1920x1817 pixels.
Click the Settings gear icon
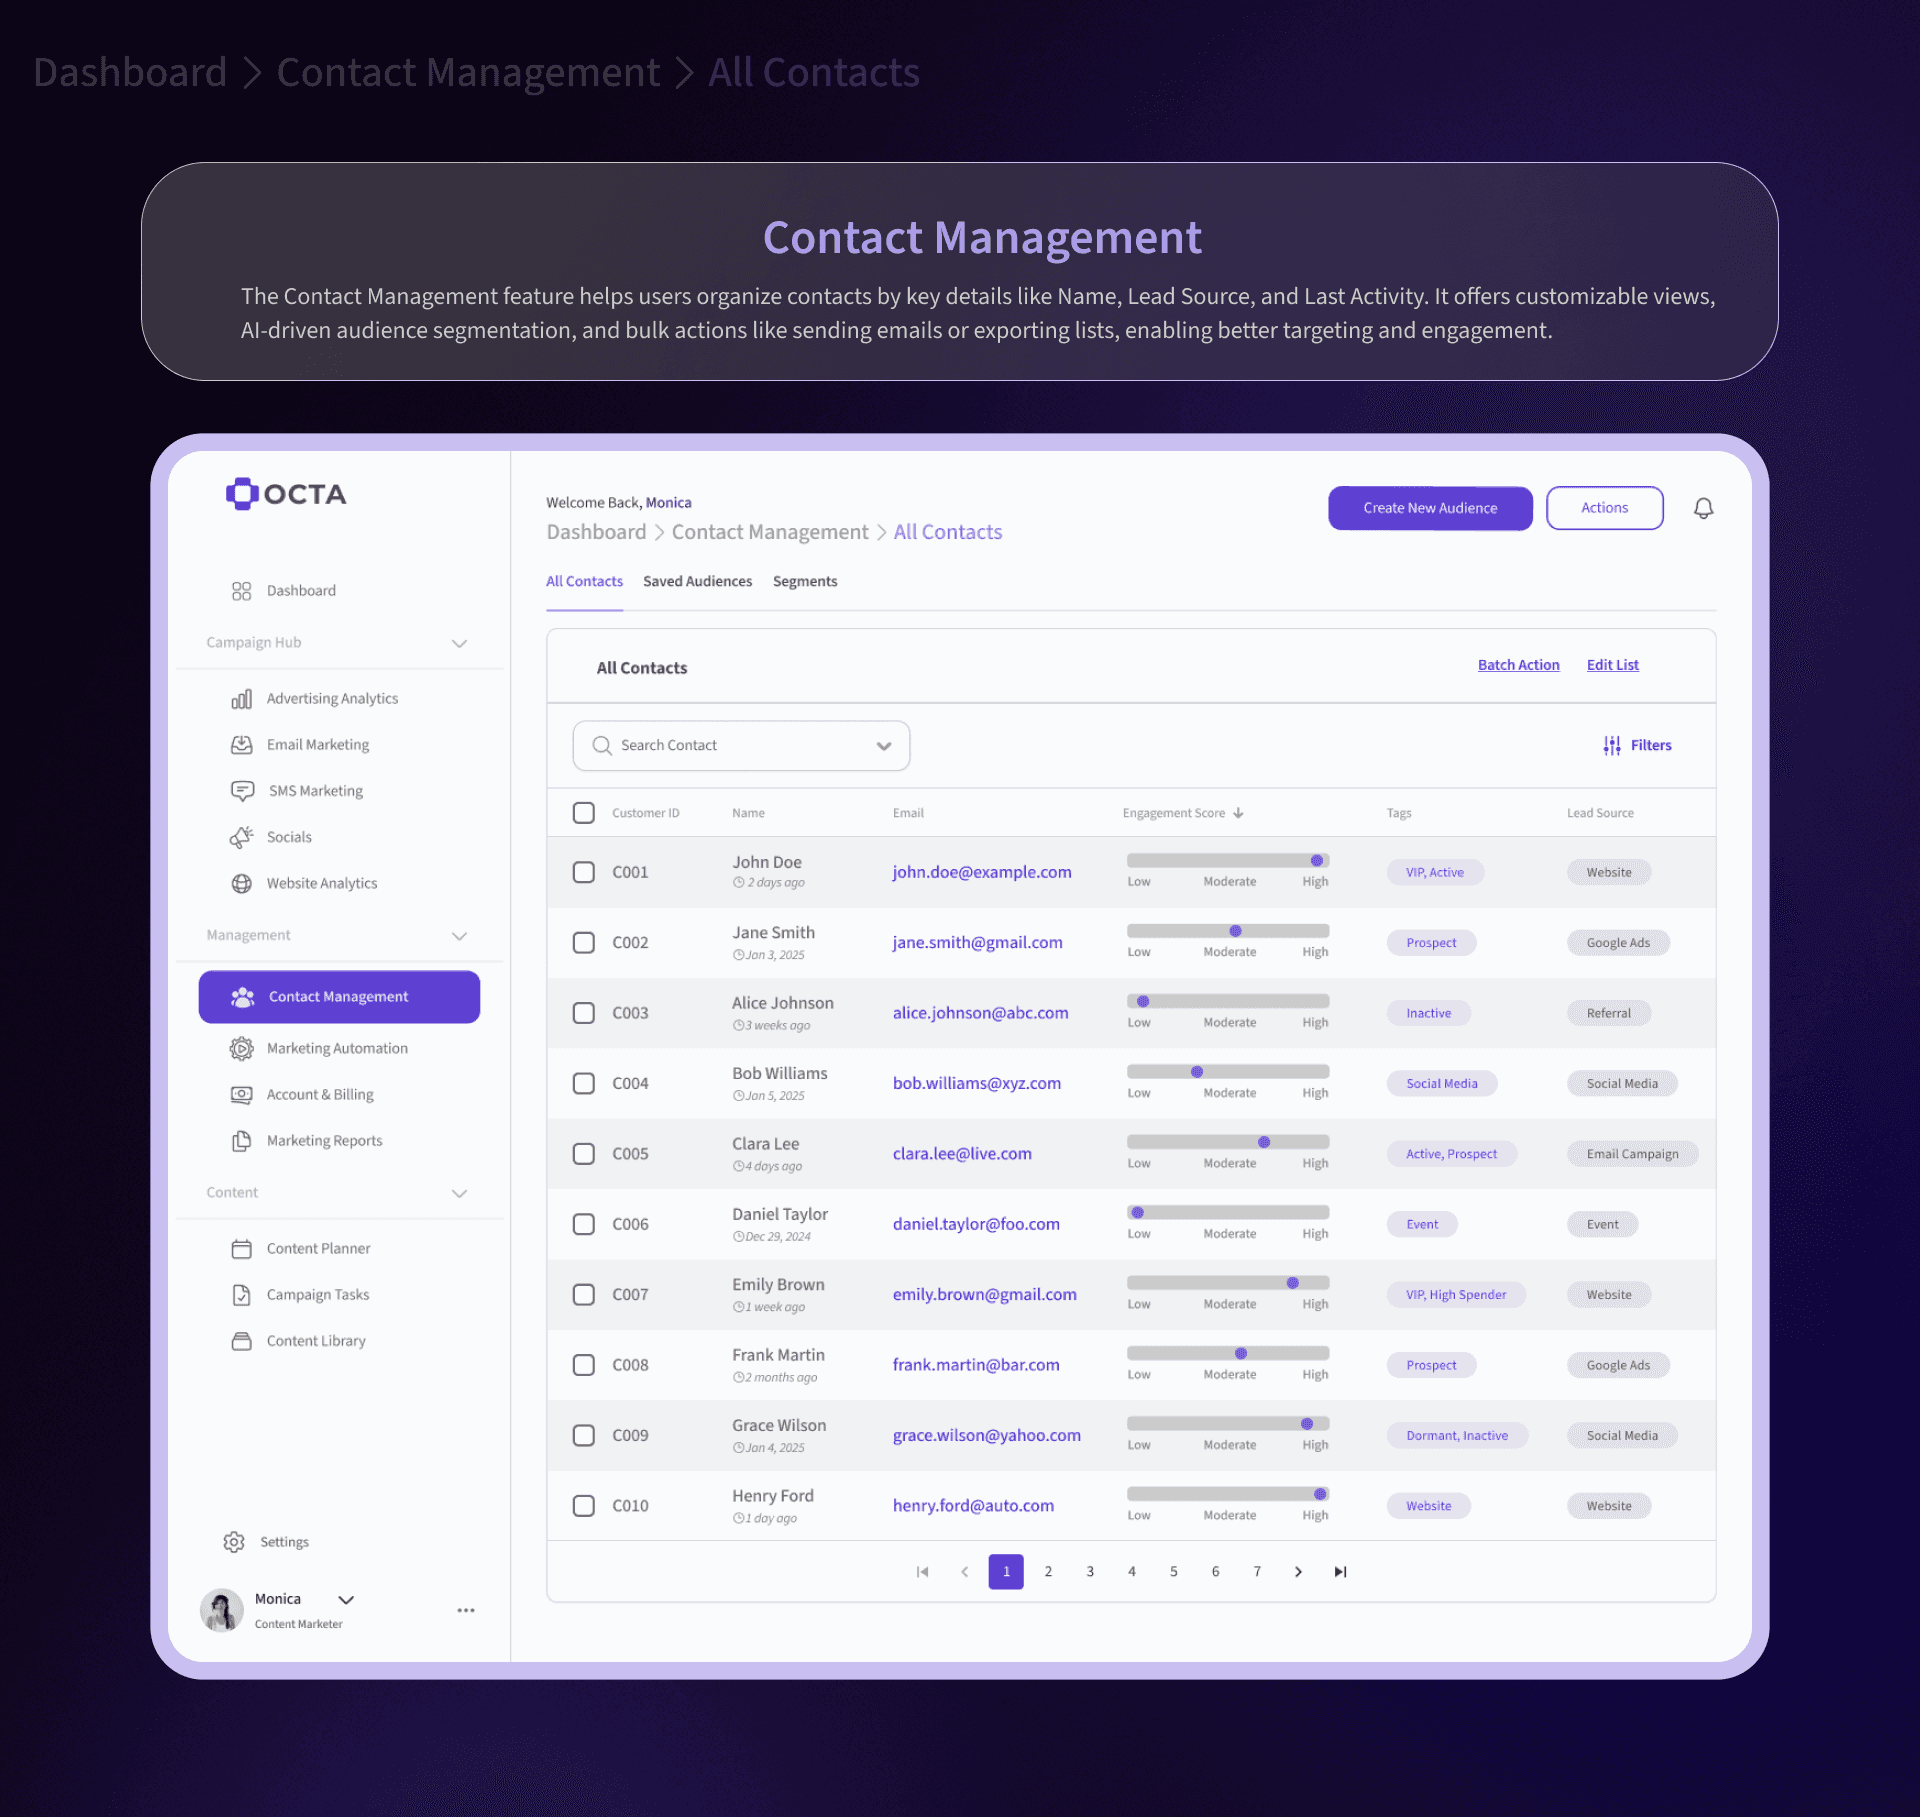pos(234,1542)
